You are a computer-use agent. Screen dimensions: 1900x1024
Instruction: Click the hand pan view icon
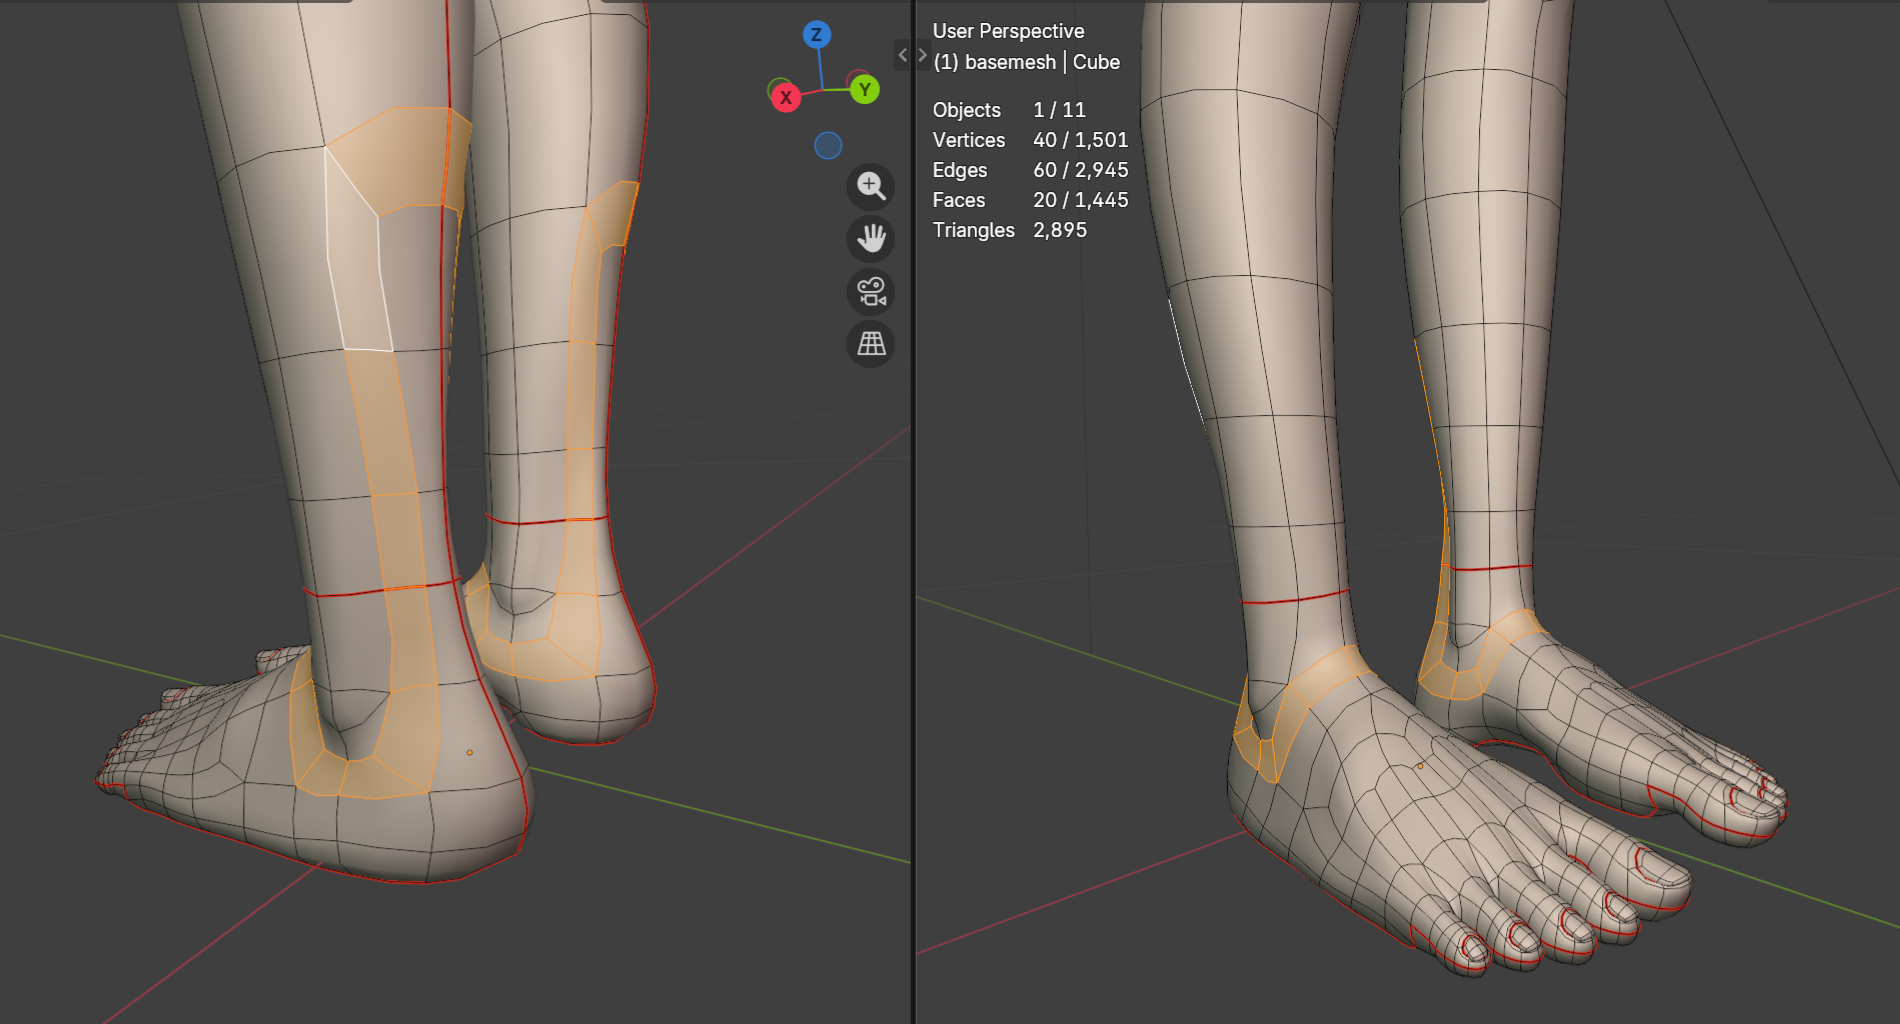871,239
